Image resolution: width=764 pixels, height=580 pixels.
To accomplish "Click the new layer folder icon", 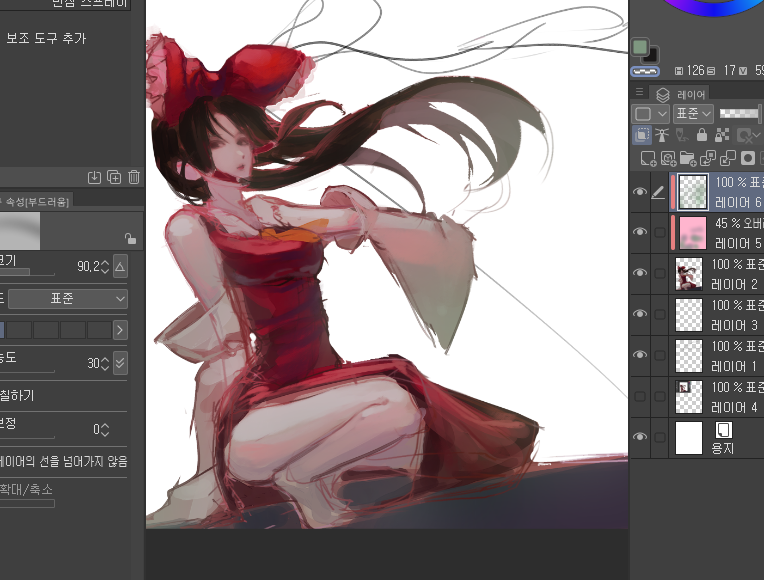I will click(x=688, y=158).
